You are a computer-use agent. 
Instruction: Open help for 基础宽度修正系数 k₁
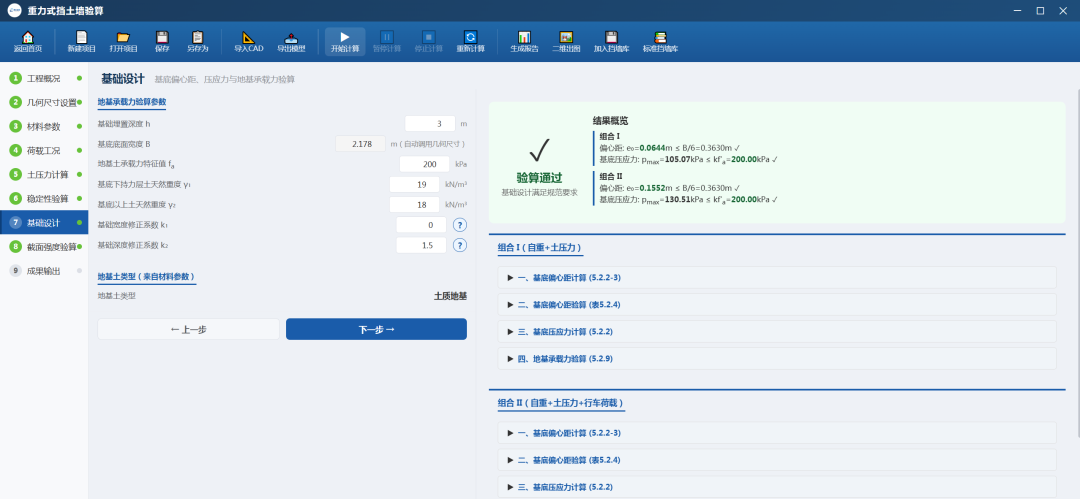[460, 225]
